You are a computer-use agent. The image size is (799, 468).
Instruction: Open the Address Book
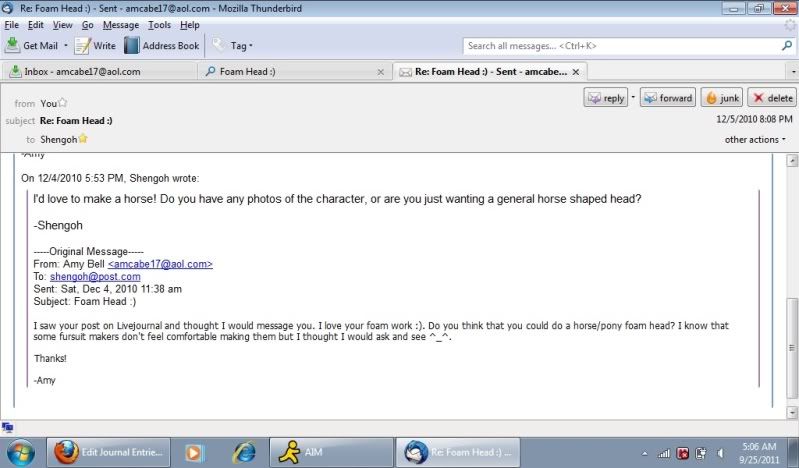(x=162, y=45)
